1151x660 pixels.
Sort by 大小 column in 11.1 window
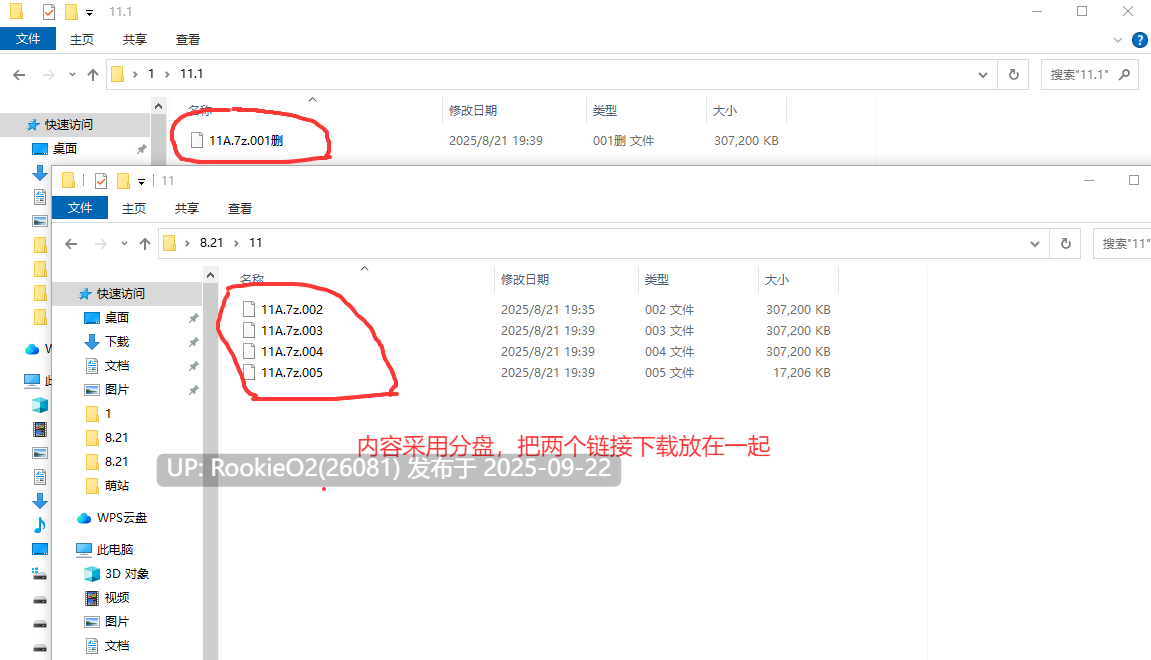[725, 110]
